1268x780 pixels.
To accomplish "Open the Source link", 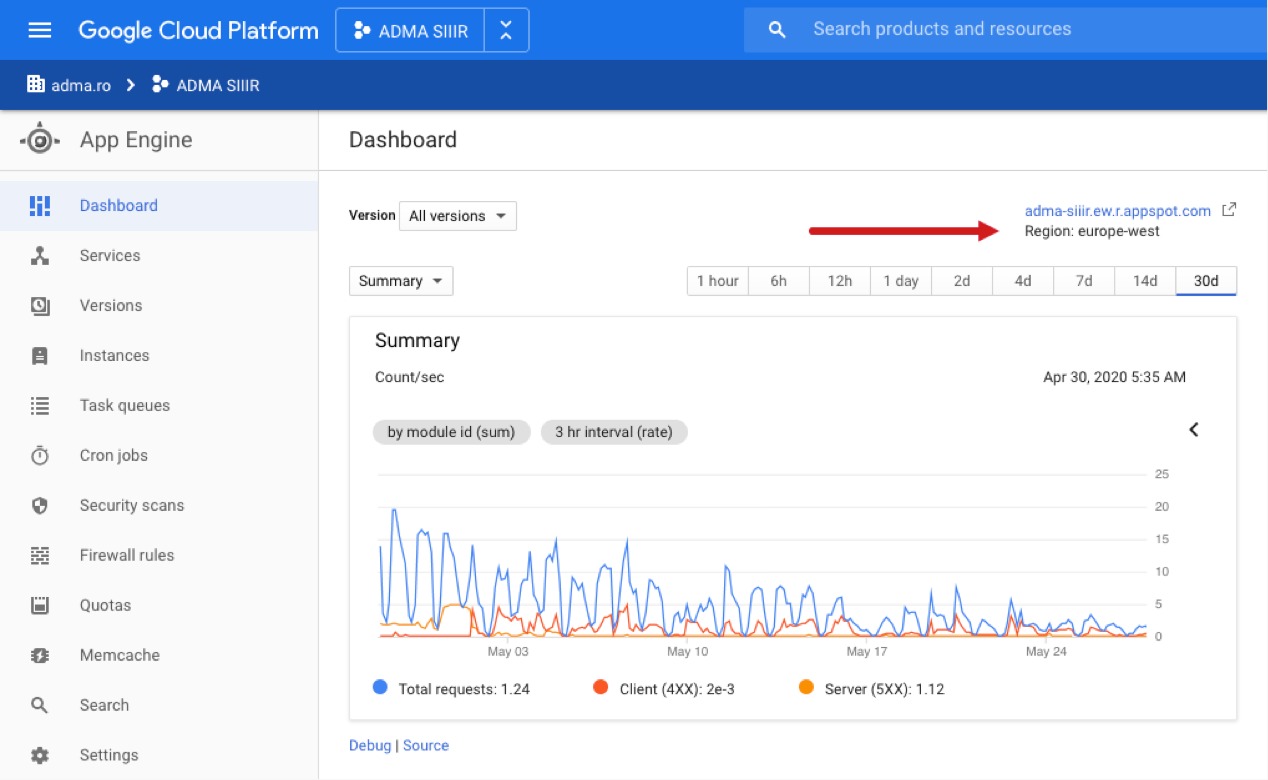I will [426, 745].
